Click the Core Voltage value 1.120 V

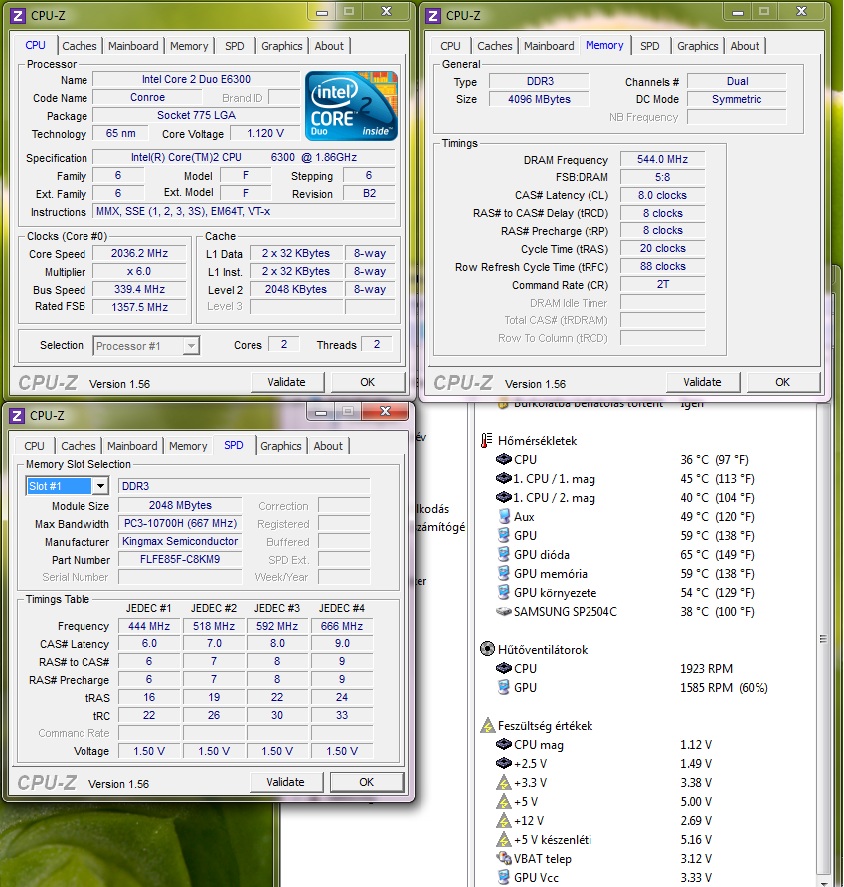(x=265, y=134)
